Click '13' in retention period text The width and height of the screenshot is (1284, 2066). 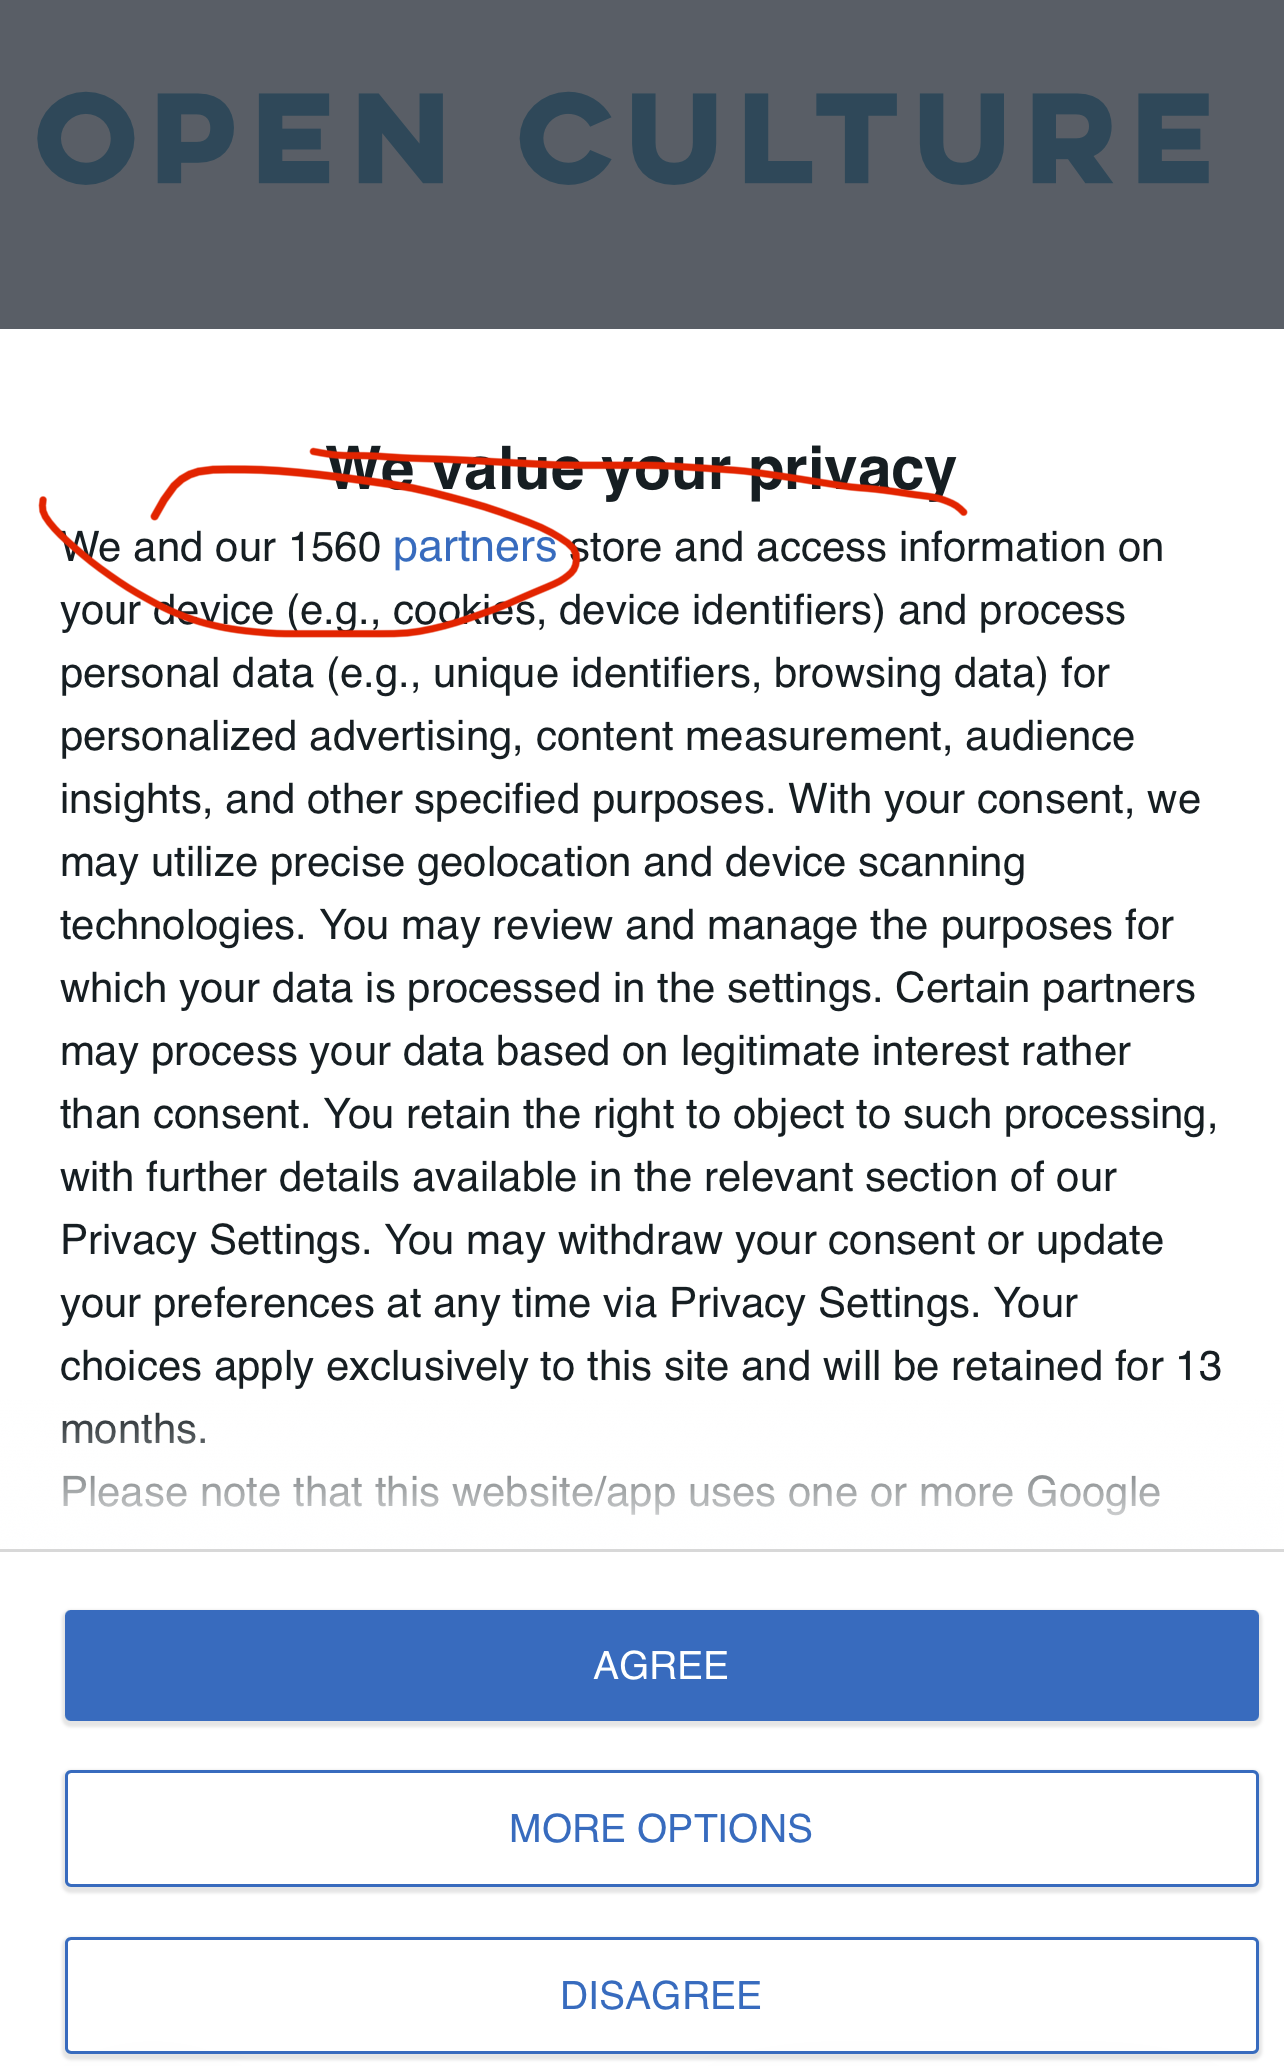click(x=1197, y=1366)
